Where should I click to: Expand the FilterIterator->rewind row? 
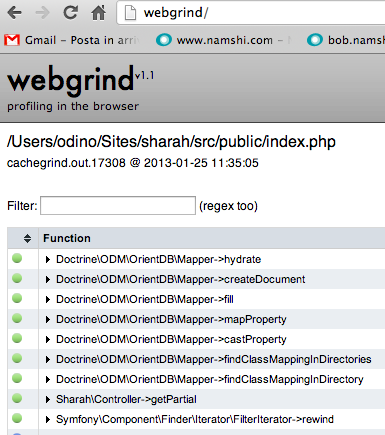coord(47,419)
